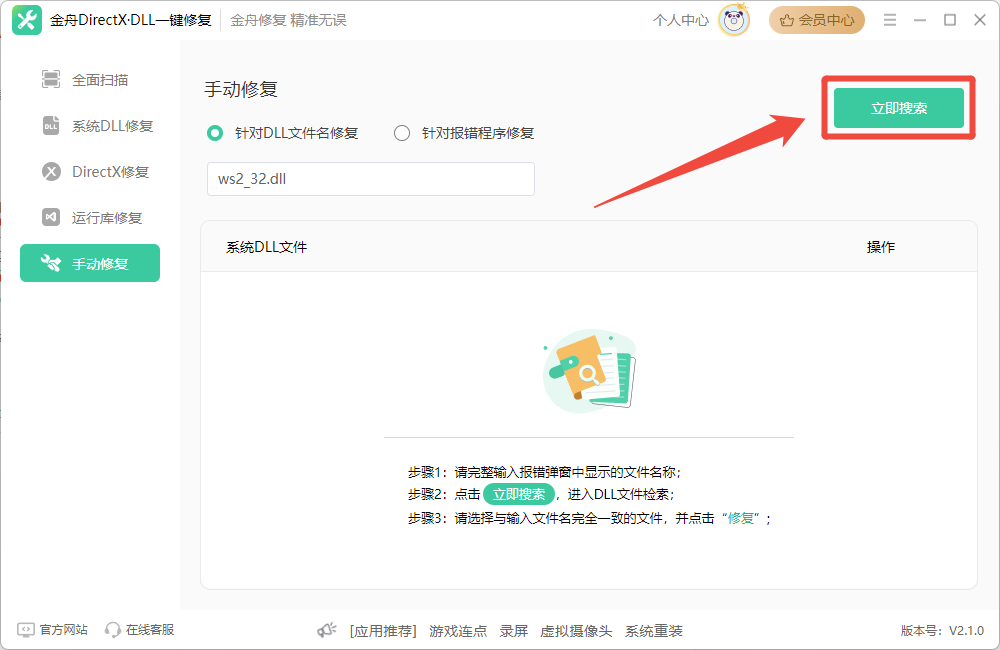The image size is (1000, 650).
Task: Click the step 3 instruction text
Action: (590, 518)
